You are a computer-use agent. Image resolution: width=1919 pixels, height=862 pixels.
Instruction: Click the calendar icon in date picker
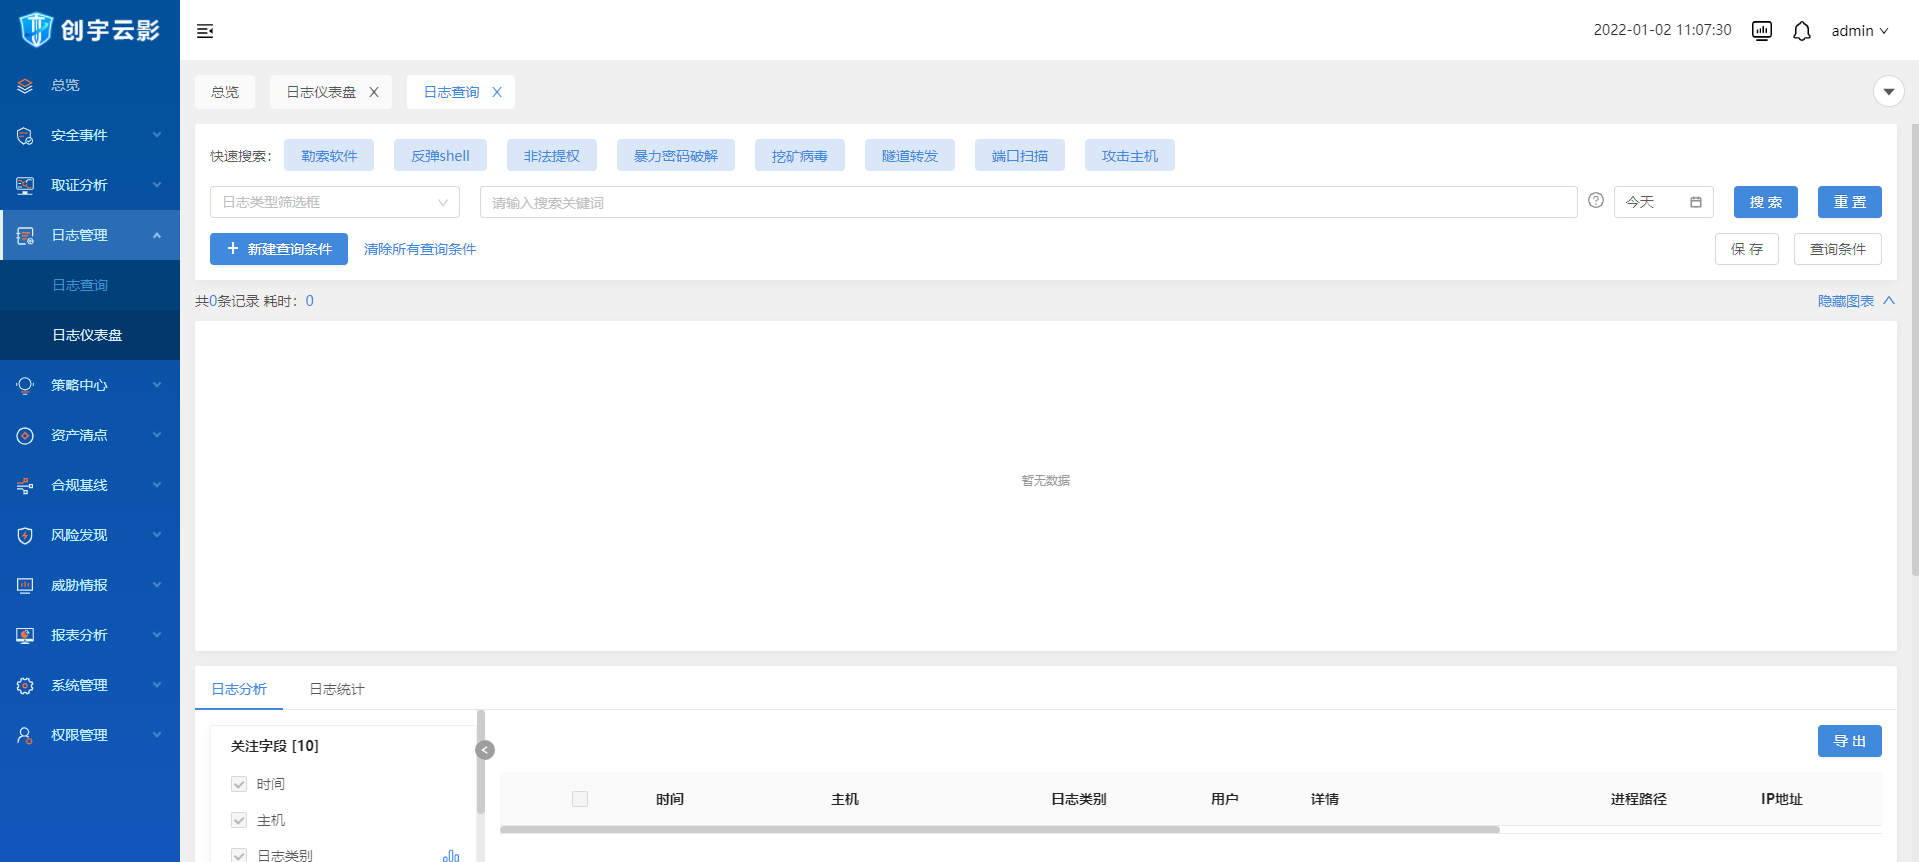point(1696,202)
